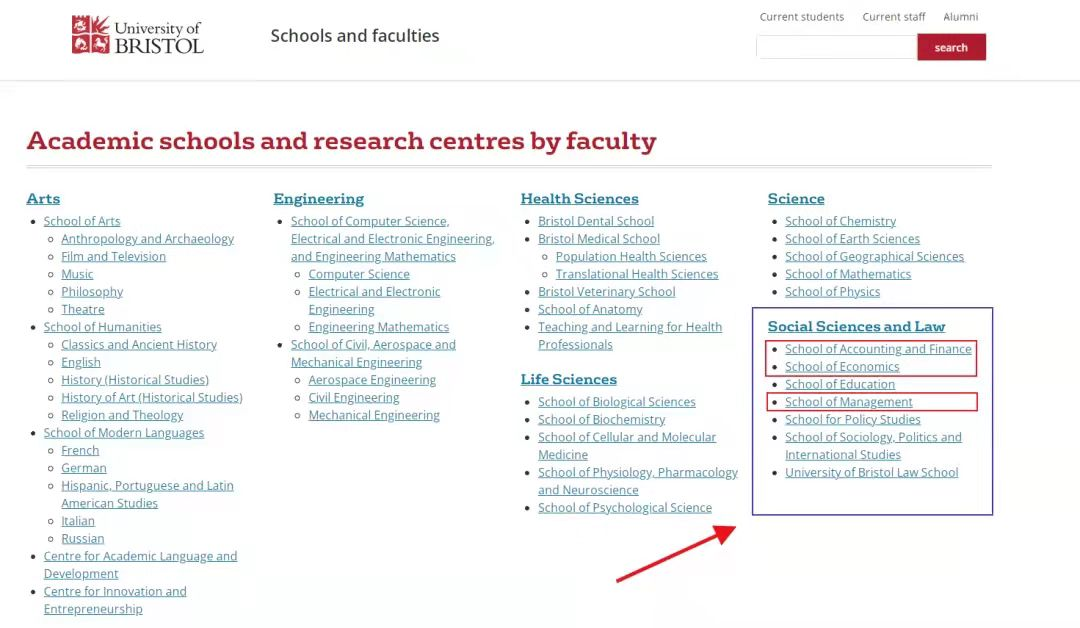Open Teaching and Learning for Health Professionals
Screen dimensions: 1080x628
[x=630, y=335]
